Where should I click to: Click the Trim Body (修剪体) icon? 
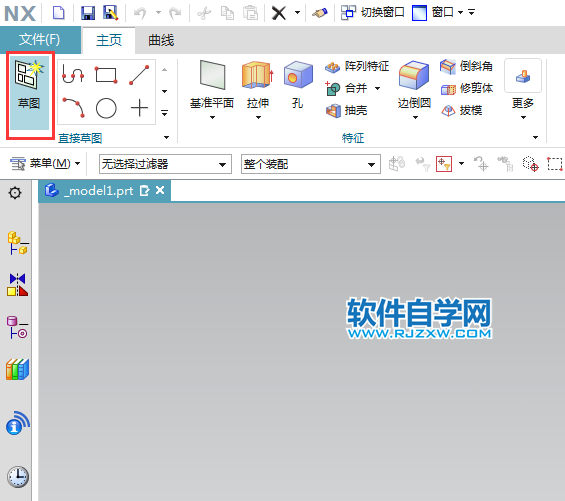(448, 89)
